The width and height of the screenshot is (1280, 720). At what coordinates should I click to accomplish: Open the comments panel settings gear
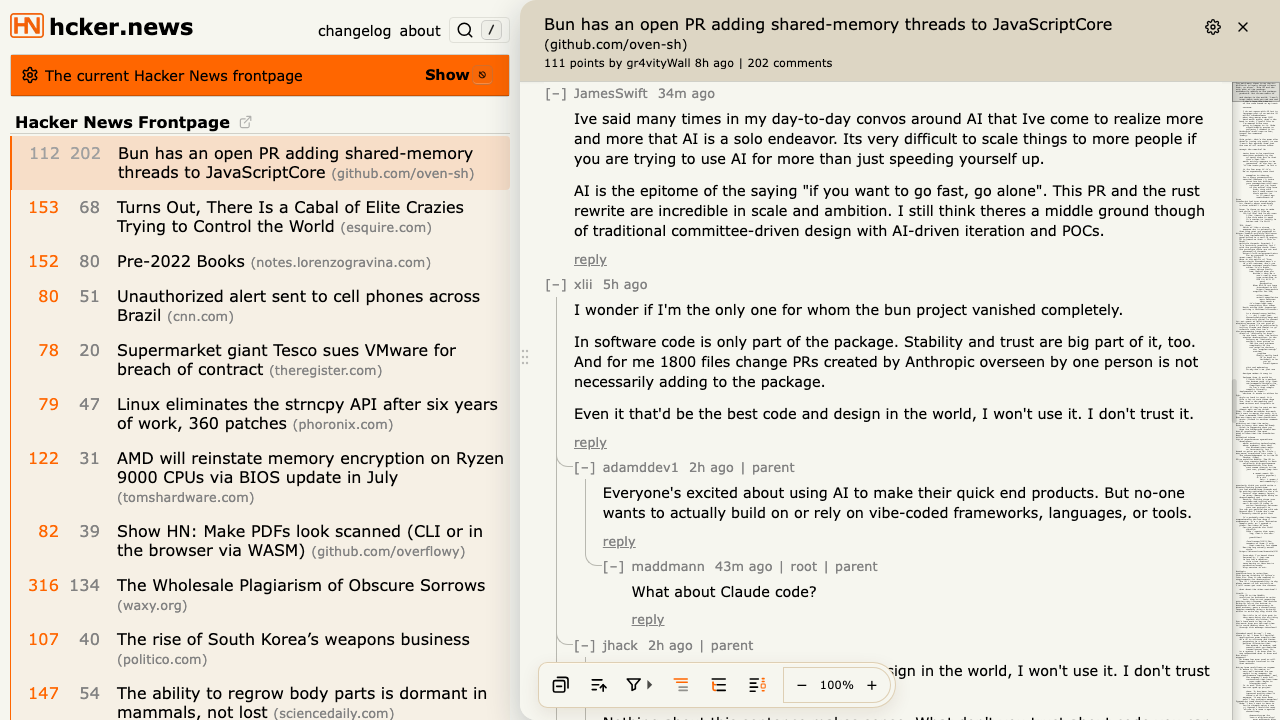point(1213,27)
